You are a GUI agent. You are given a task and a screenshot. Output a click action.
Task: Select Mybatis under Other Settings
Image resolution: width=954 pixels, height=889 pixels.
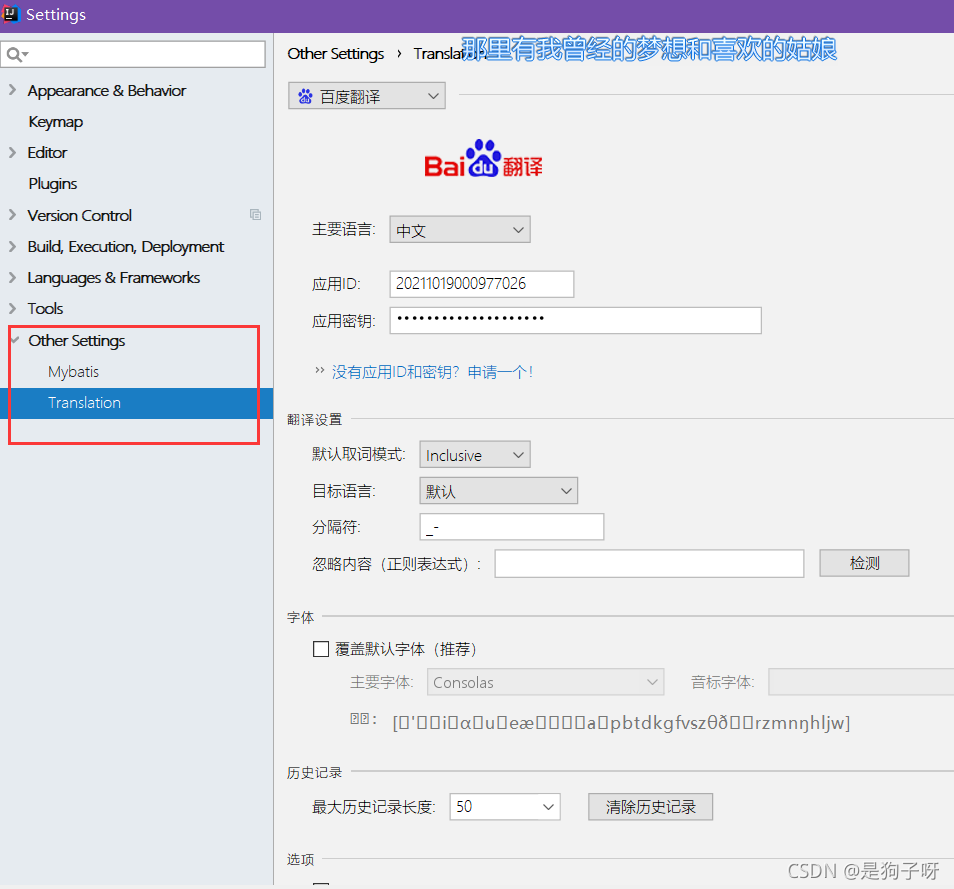(x=74, y=372)
